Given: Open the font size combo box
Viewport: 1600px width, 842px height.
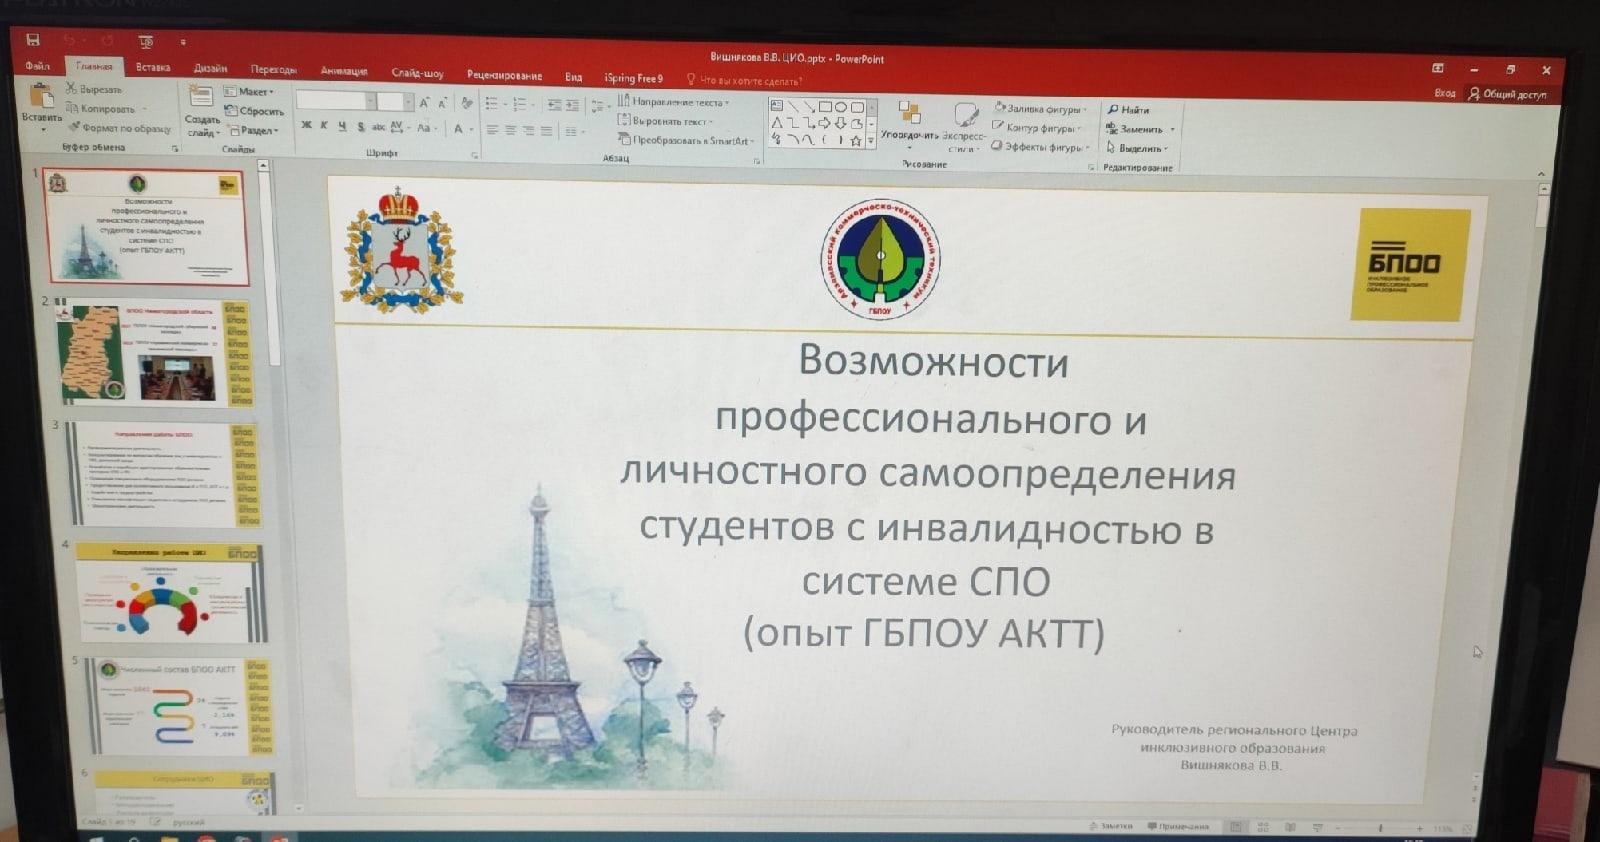Looking at the screenshot, I should tap(395, 101).
